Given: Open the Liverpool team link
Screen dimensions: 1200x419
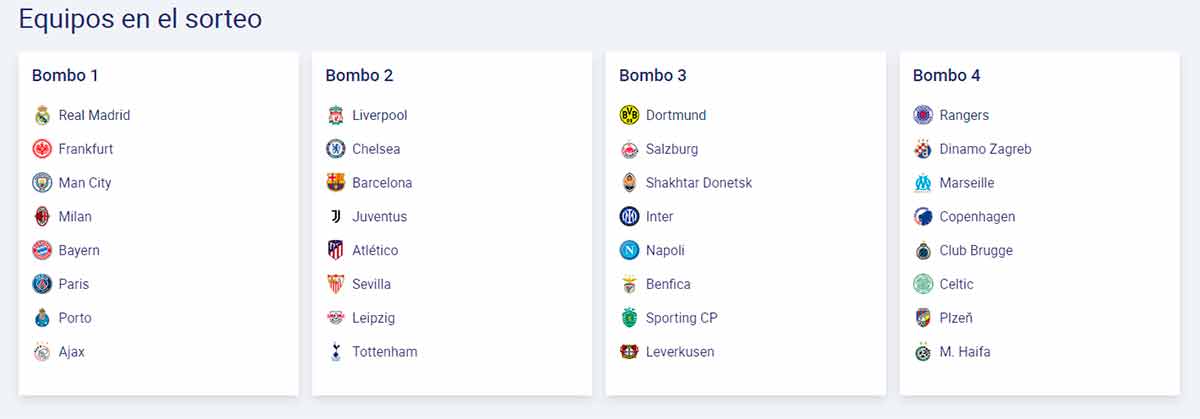Looking at the screenshot, I should pos(380,115).
